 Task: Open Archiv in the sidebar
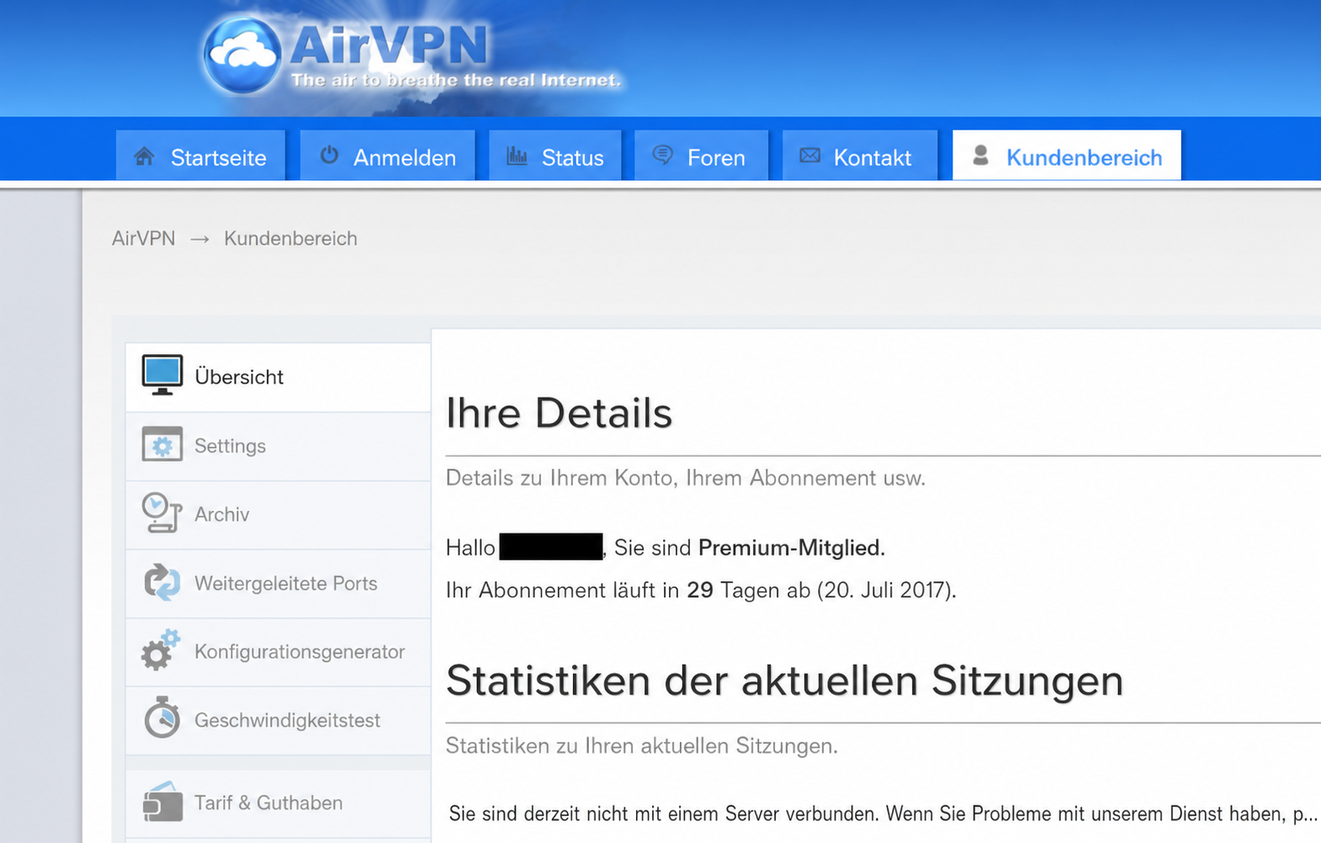(x=278, y=515)
